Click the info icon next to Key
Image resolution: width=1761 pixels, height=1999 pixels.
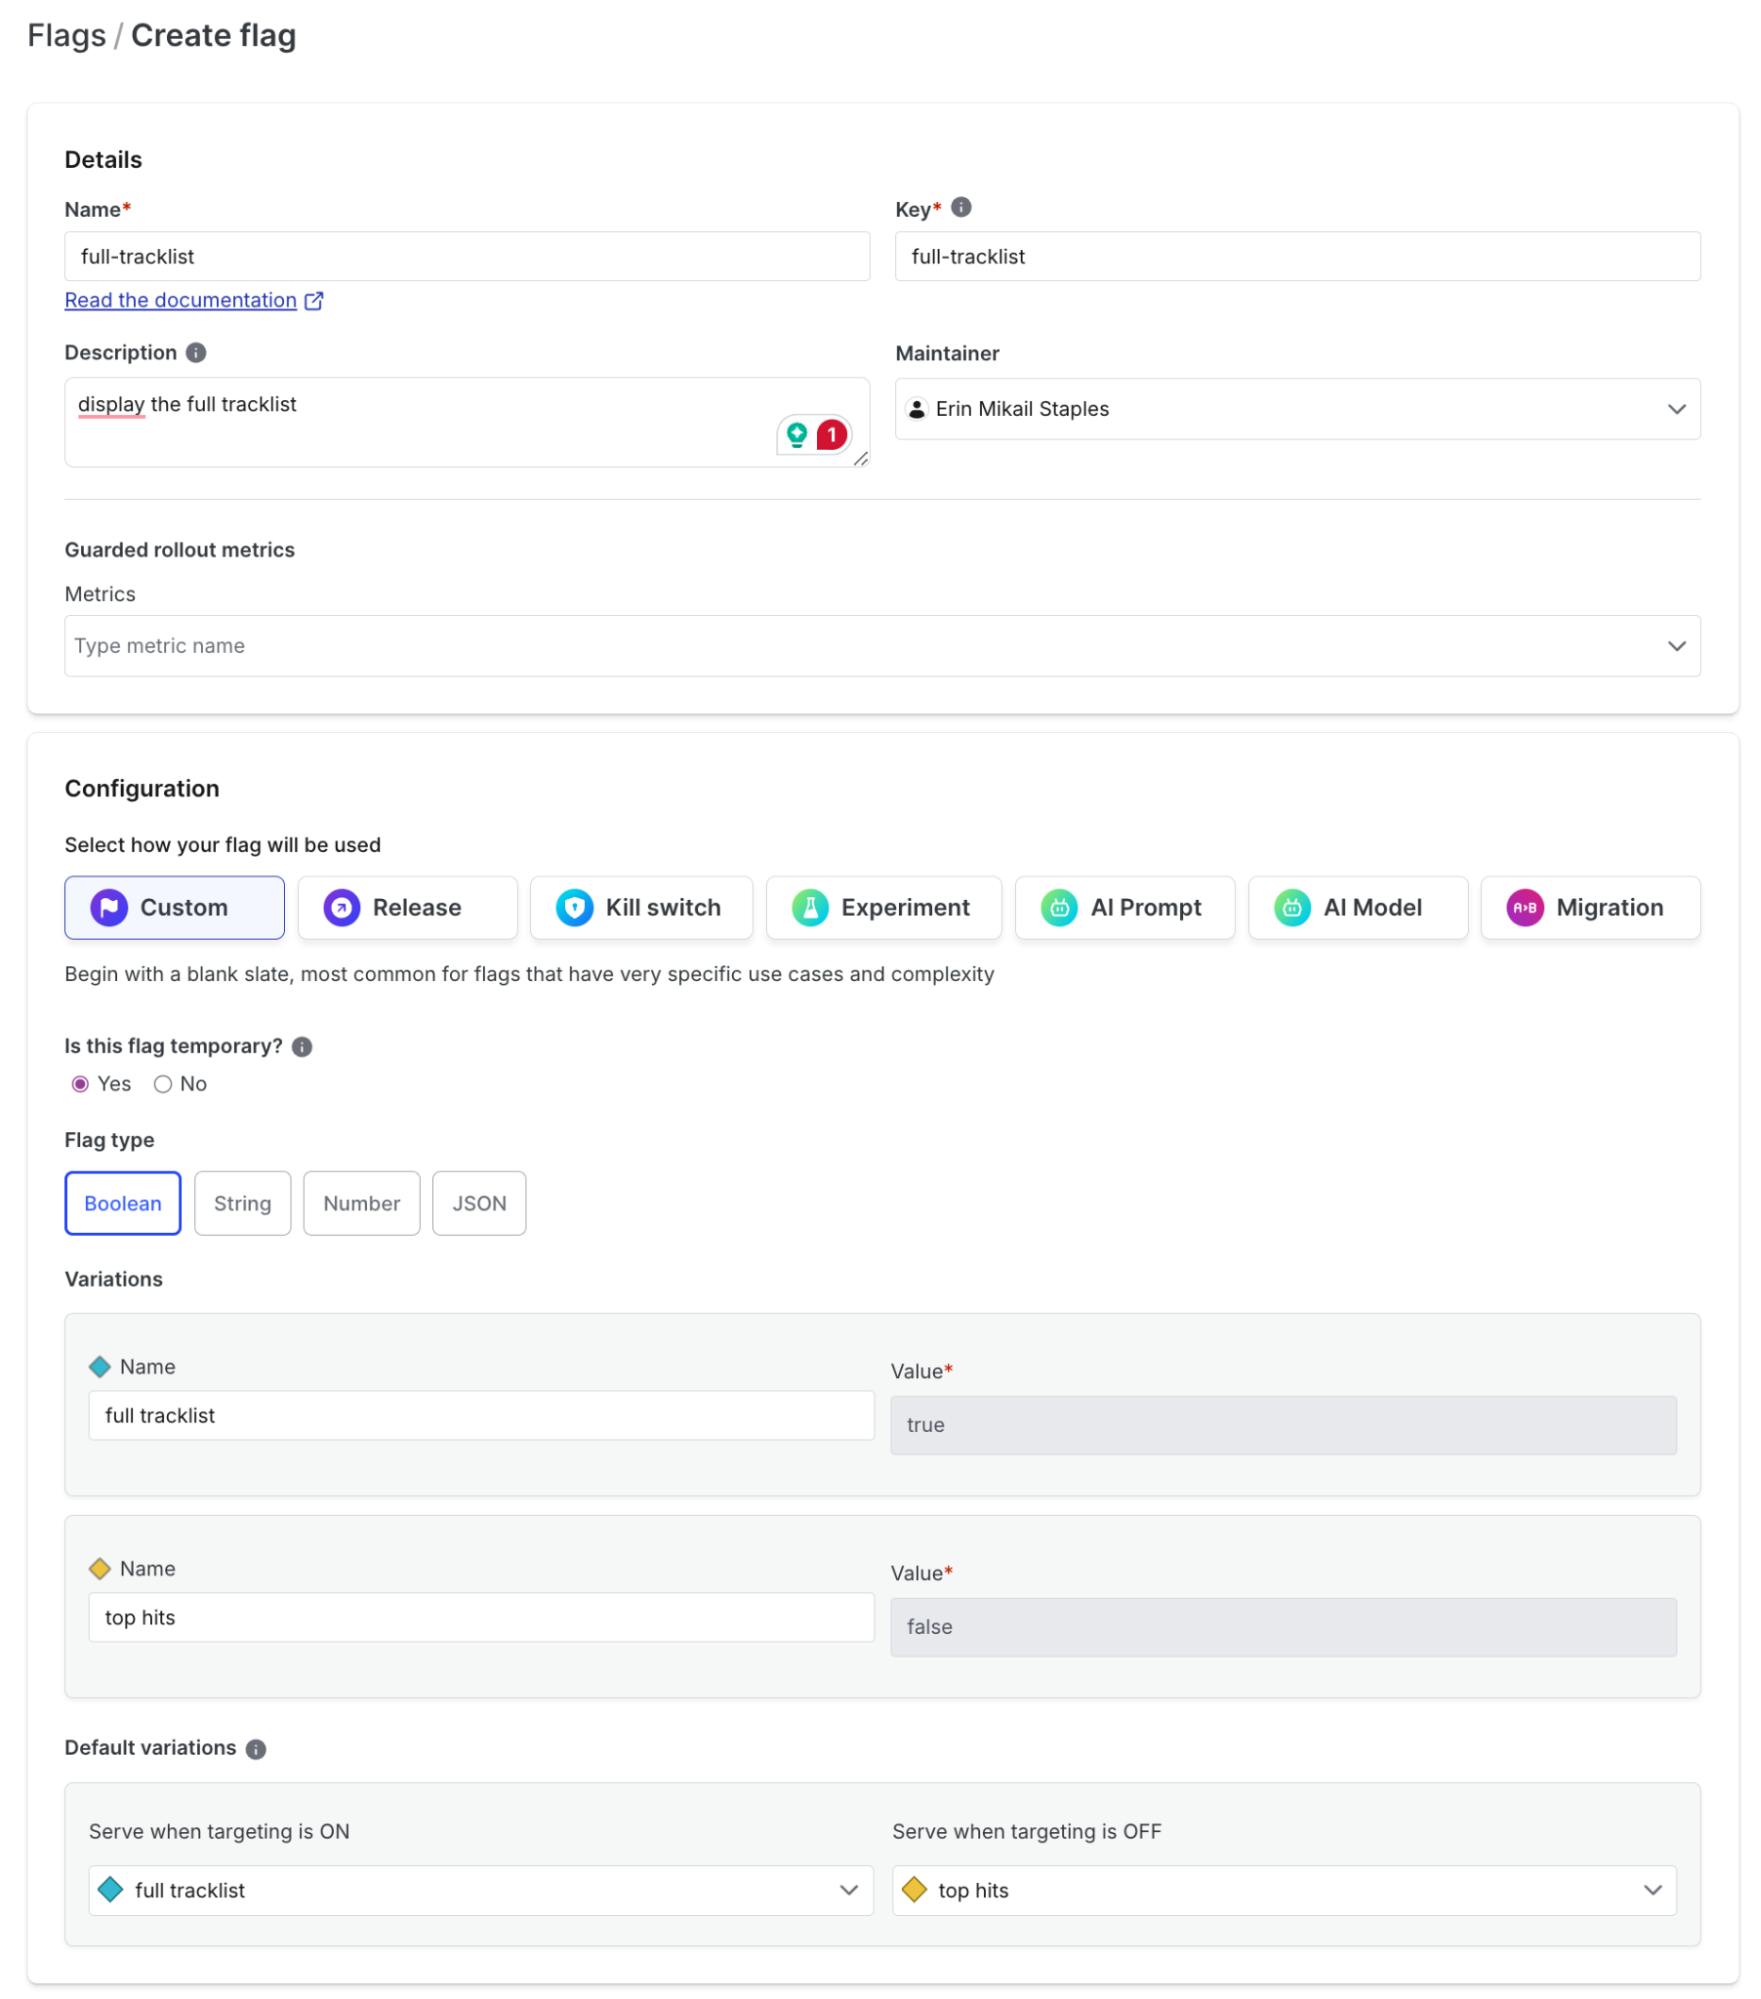click(960, 207)
